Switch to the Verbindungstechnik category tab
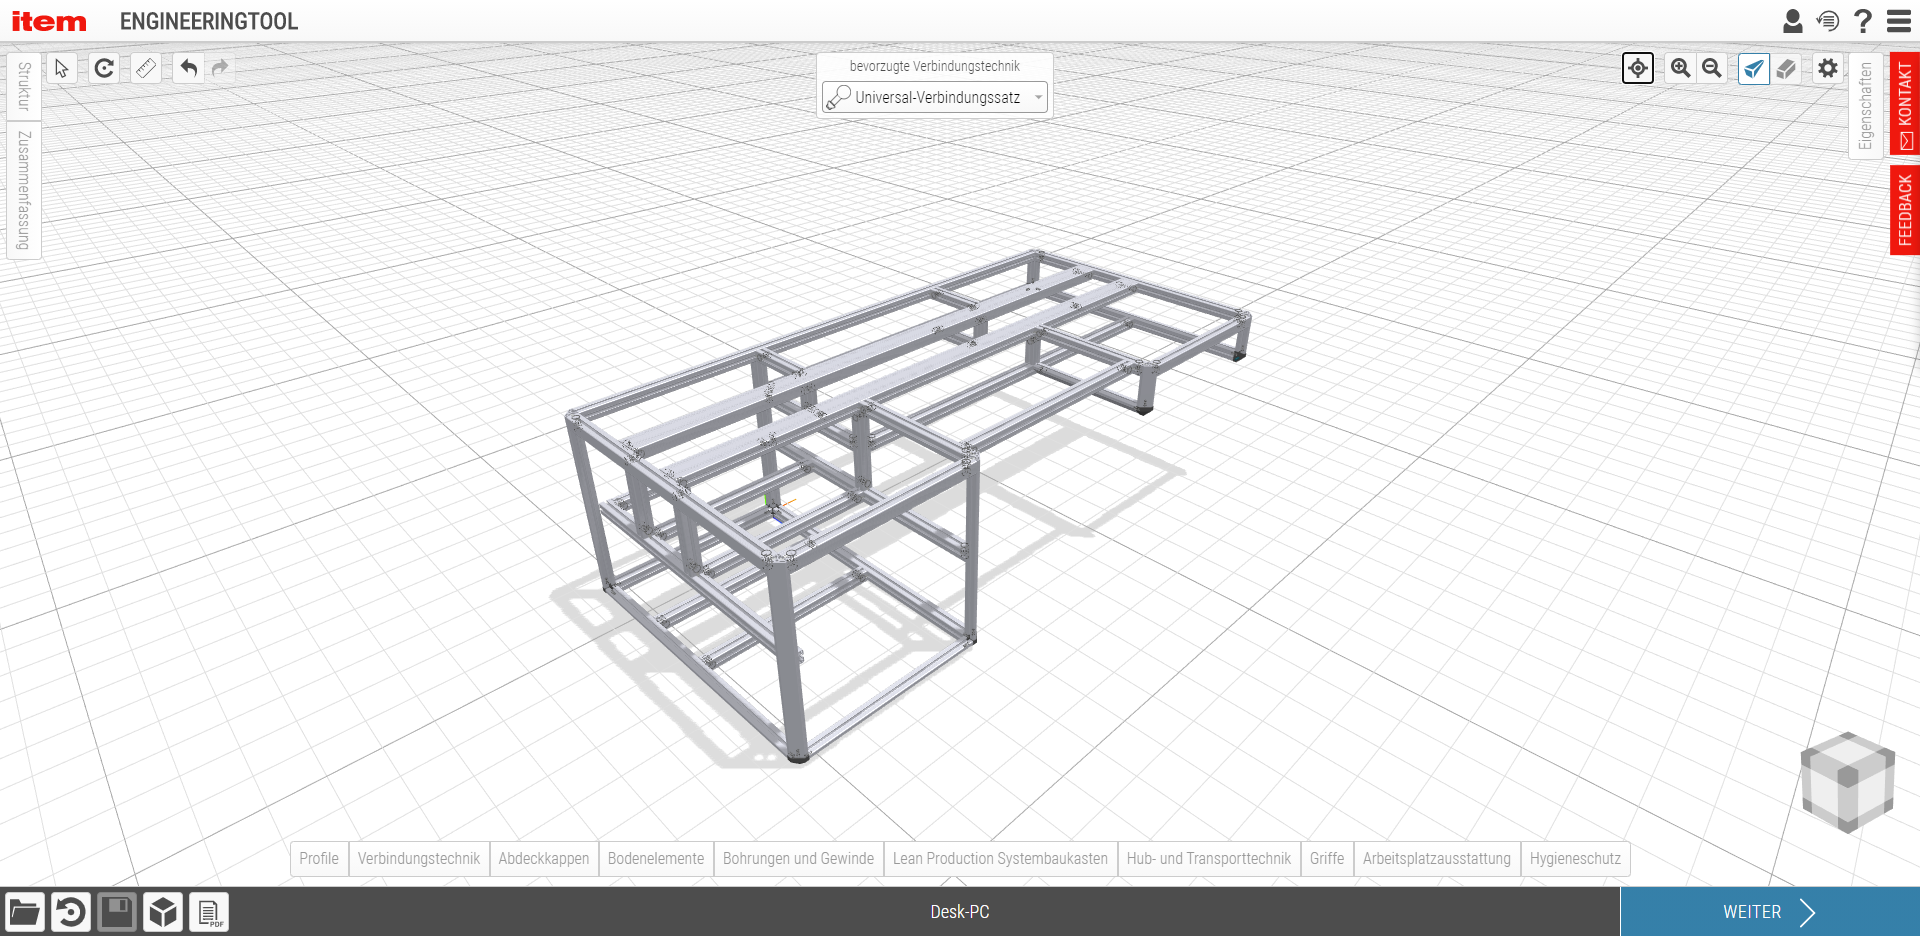 tap(418, 858)
